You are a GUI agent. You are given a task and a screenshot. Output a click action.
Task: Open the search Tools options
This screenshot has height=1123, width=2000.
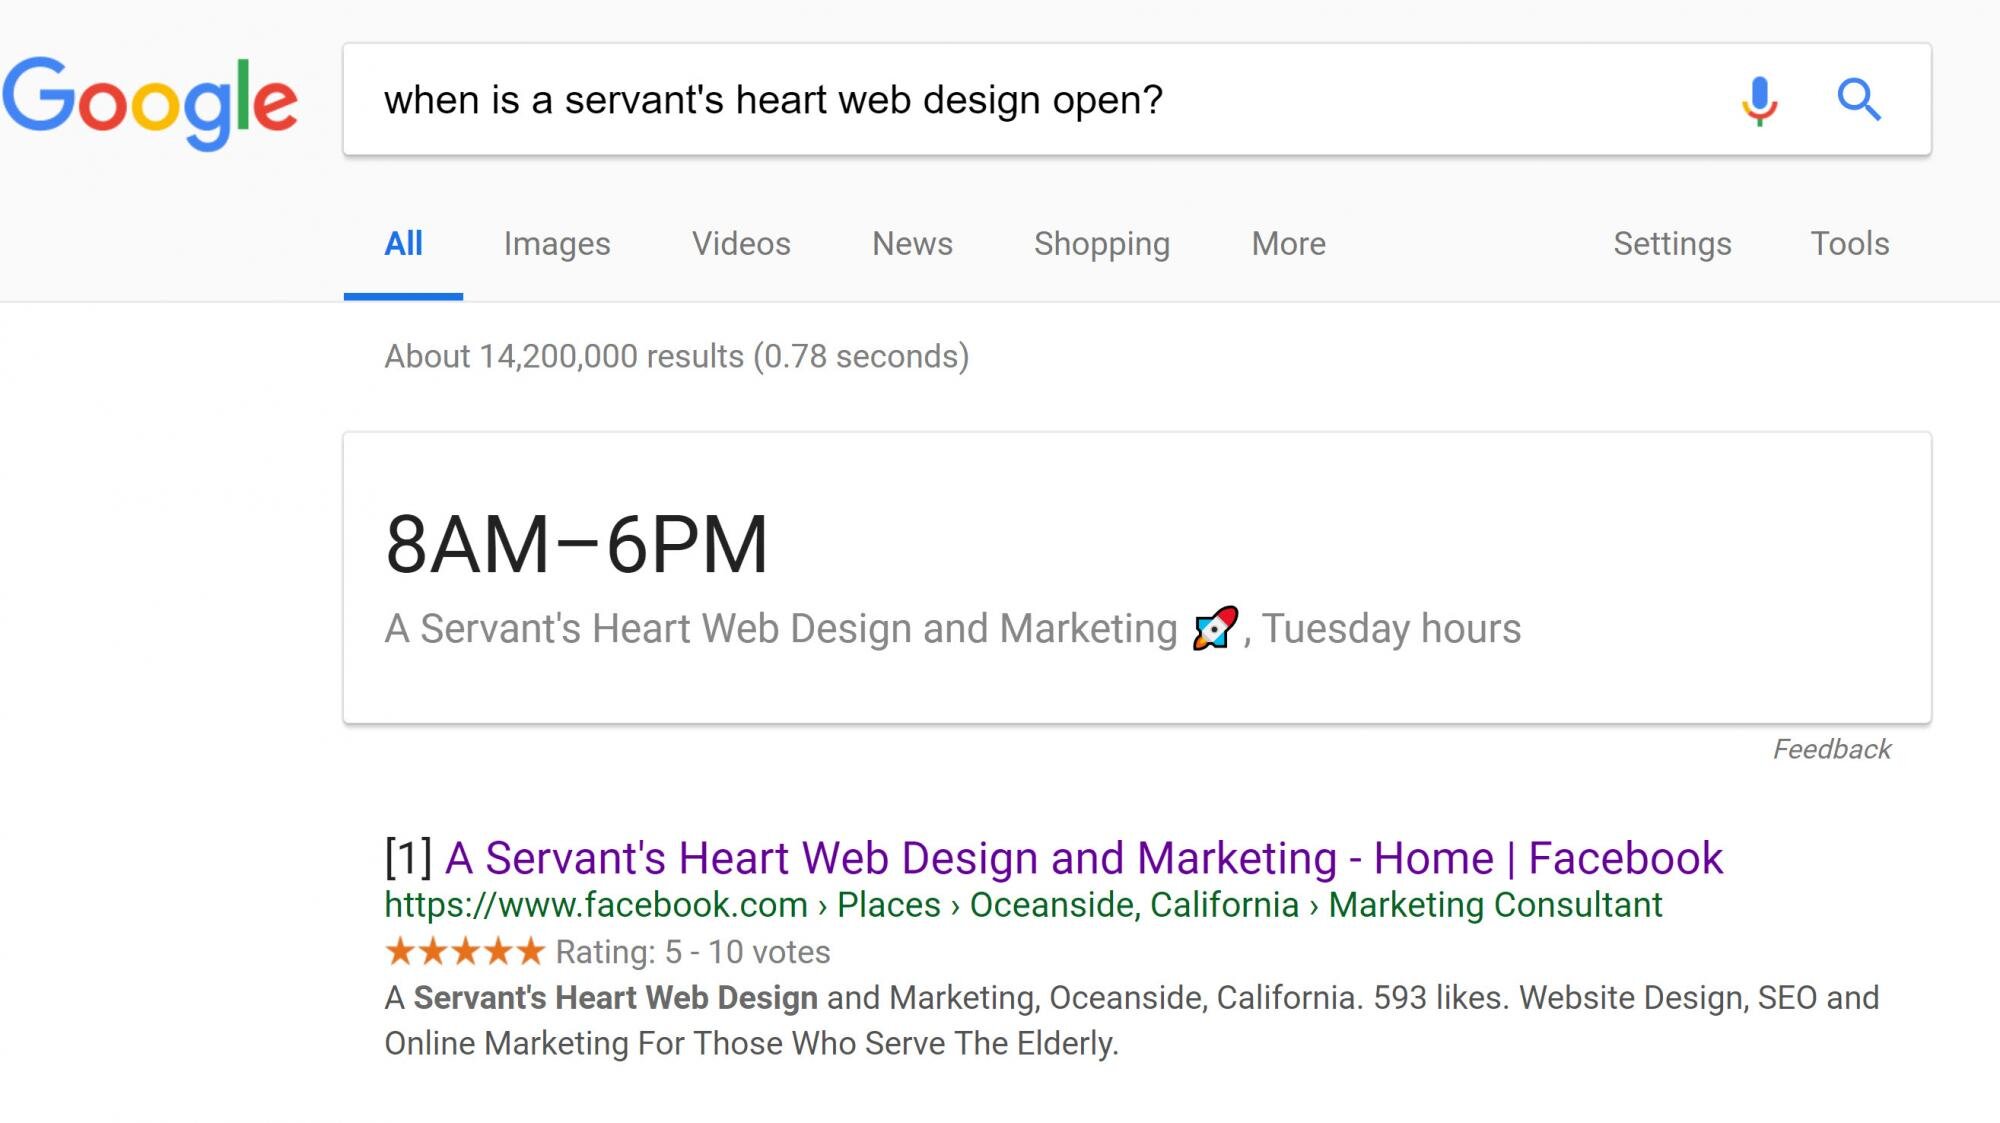[1850, 244]
